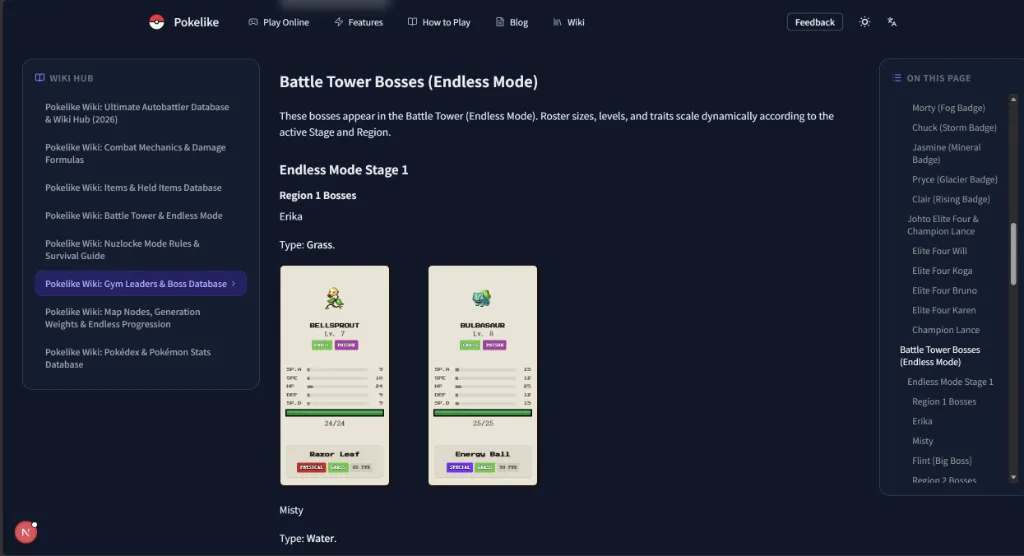This screenshot has width=1024, height=556.
Task: Click the On This Page list icon
Action: [x=897, y=78]
